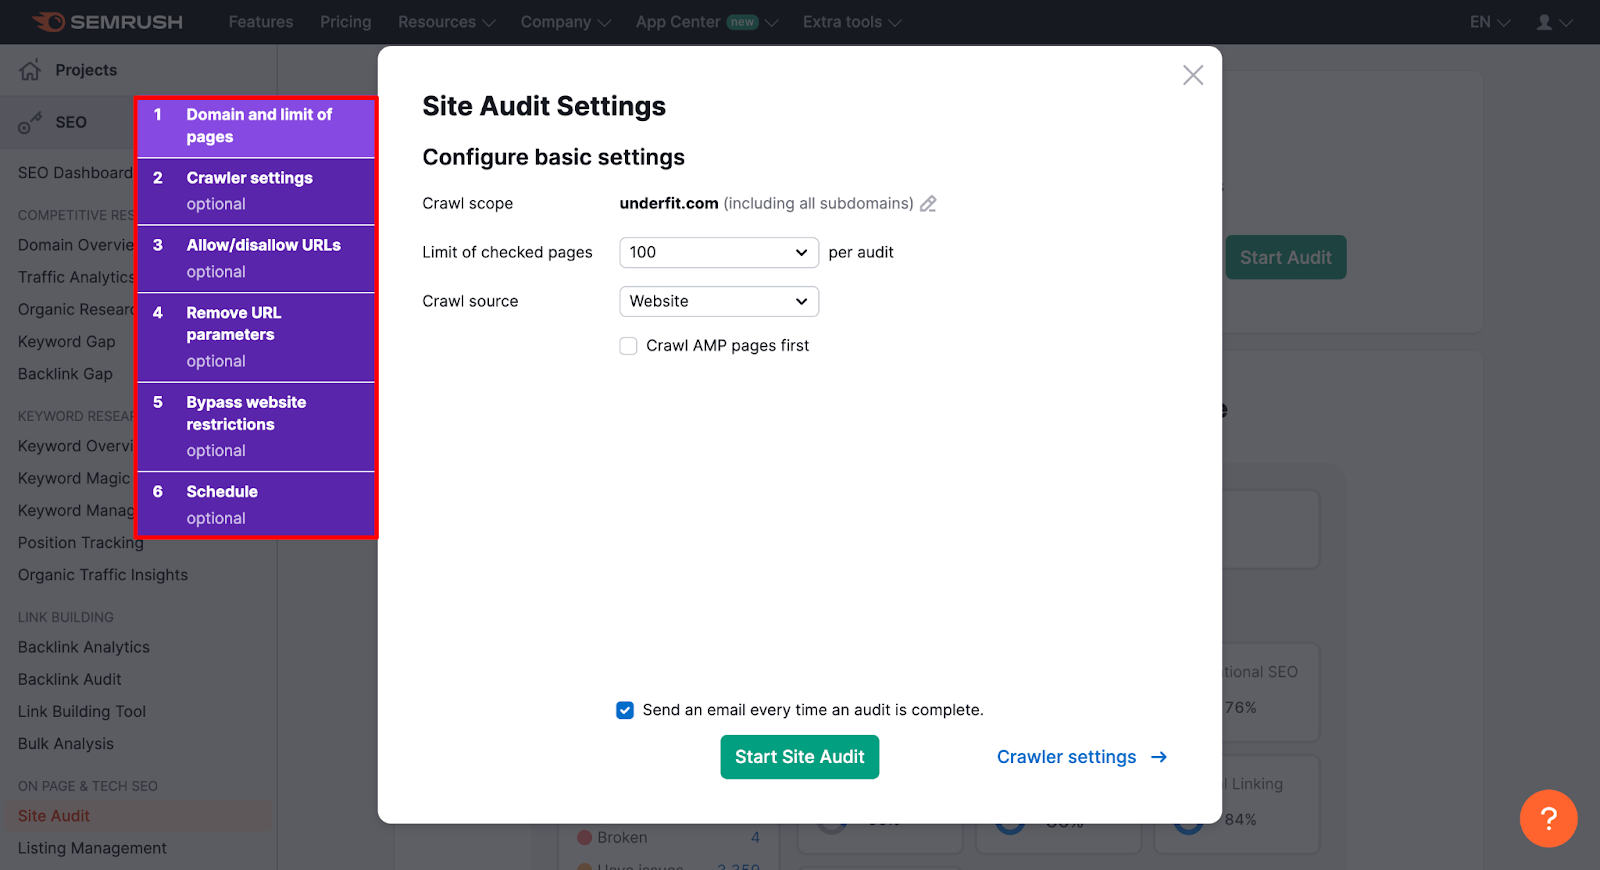Edit crawl scope with the pencil icon
Viewport: 1600px width, 870px height.
coord(928,204)
